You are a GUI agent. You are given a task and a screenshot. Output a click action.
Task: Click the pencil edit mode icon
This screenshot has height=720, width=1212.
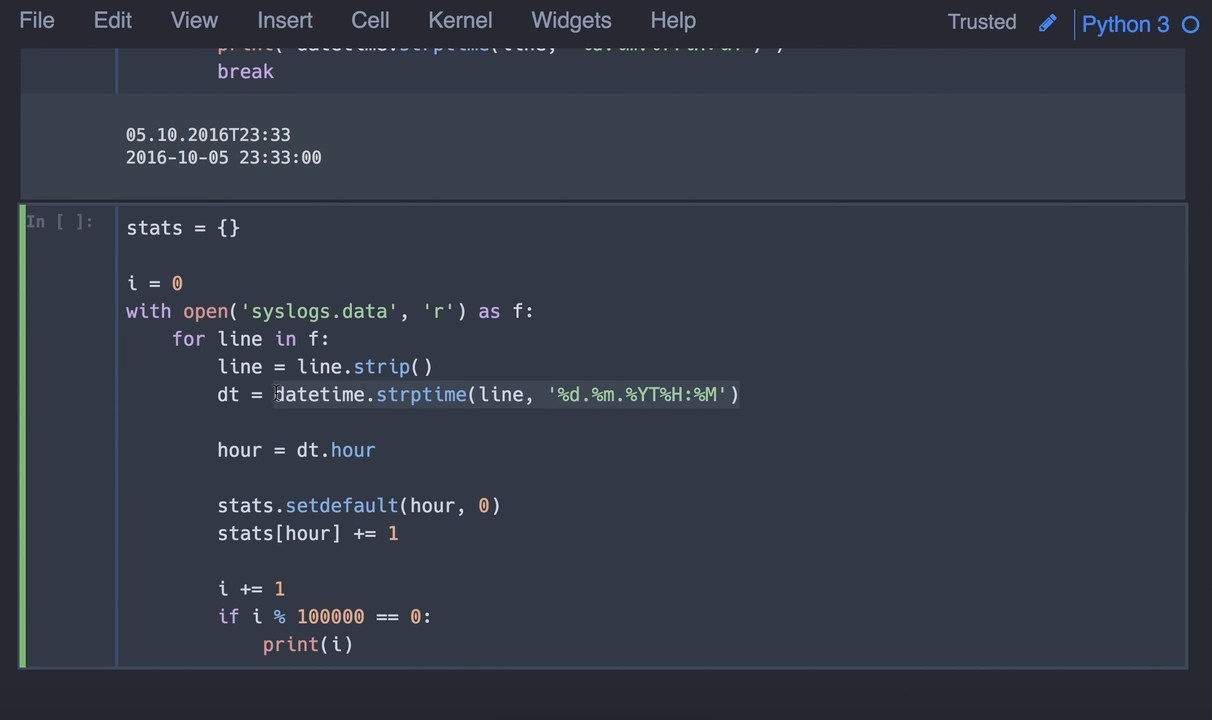point(1047,23)
